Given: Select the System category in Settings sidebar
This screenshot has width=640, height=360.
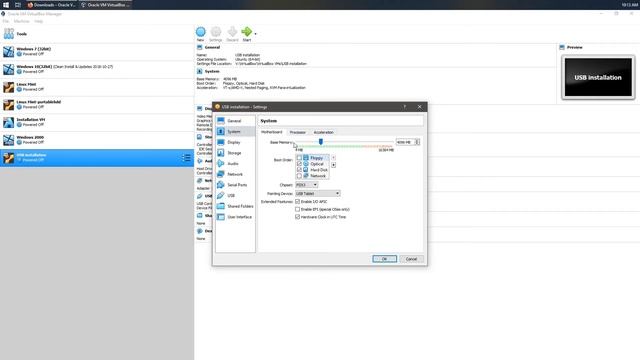Looking at the screenshot, I should pyautogui.click(x=235, y=131).
